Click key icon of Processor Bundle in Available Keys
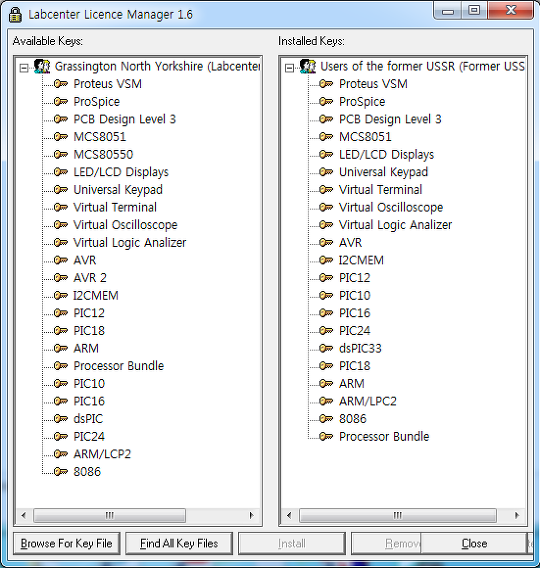The image size is (540, 568). pos(61,366)
